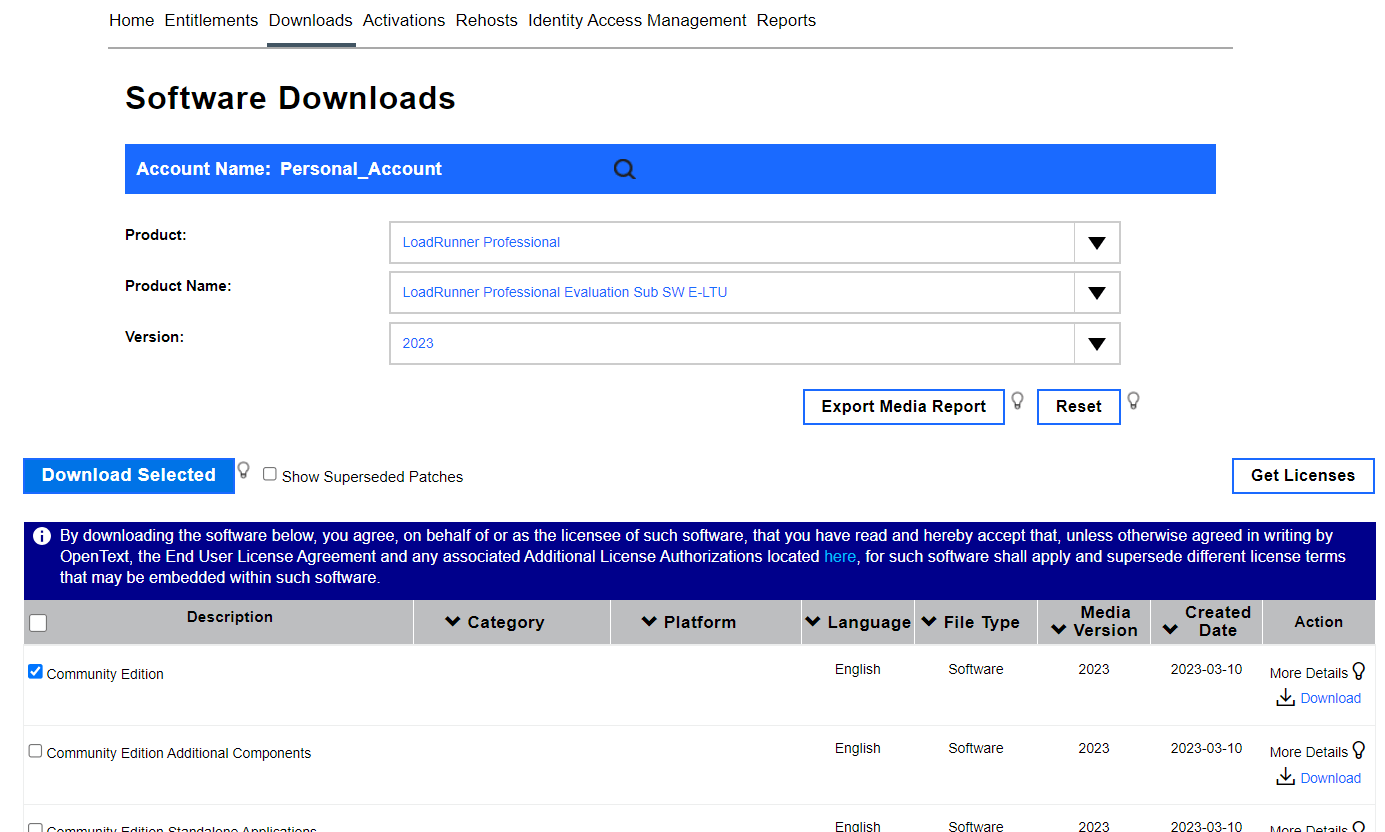1385x832 pixels.
Task: Open the Product dropdown showing LoadRunner Professional
Action: point(755,242)
